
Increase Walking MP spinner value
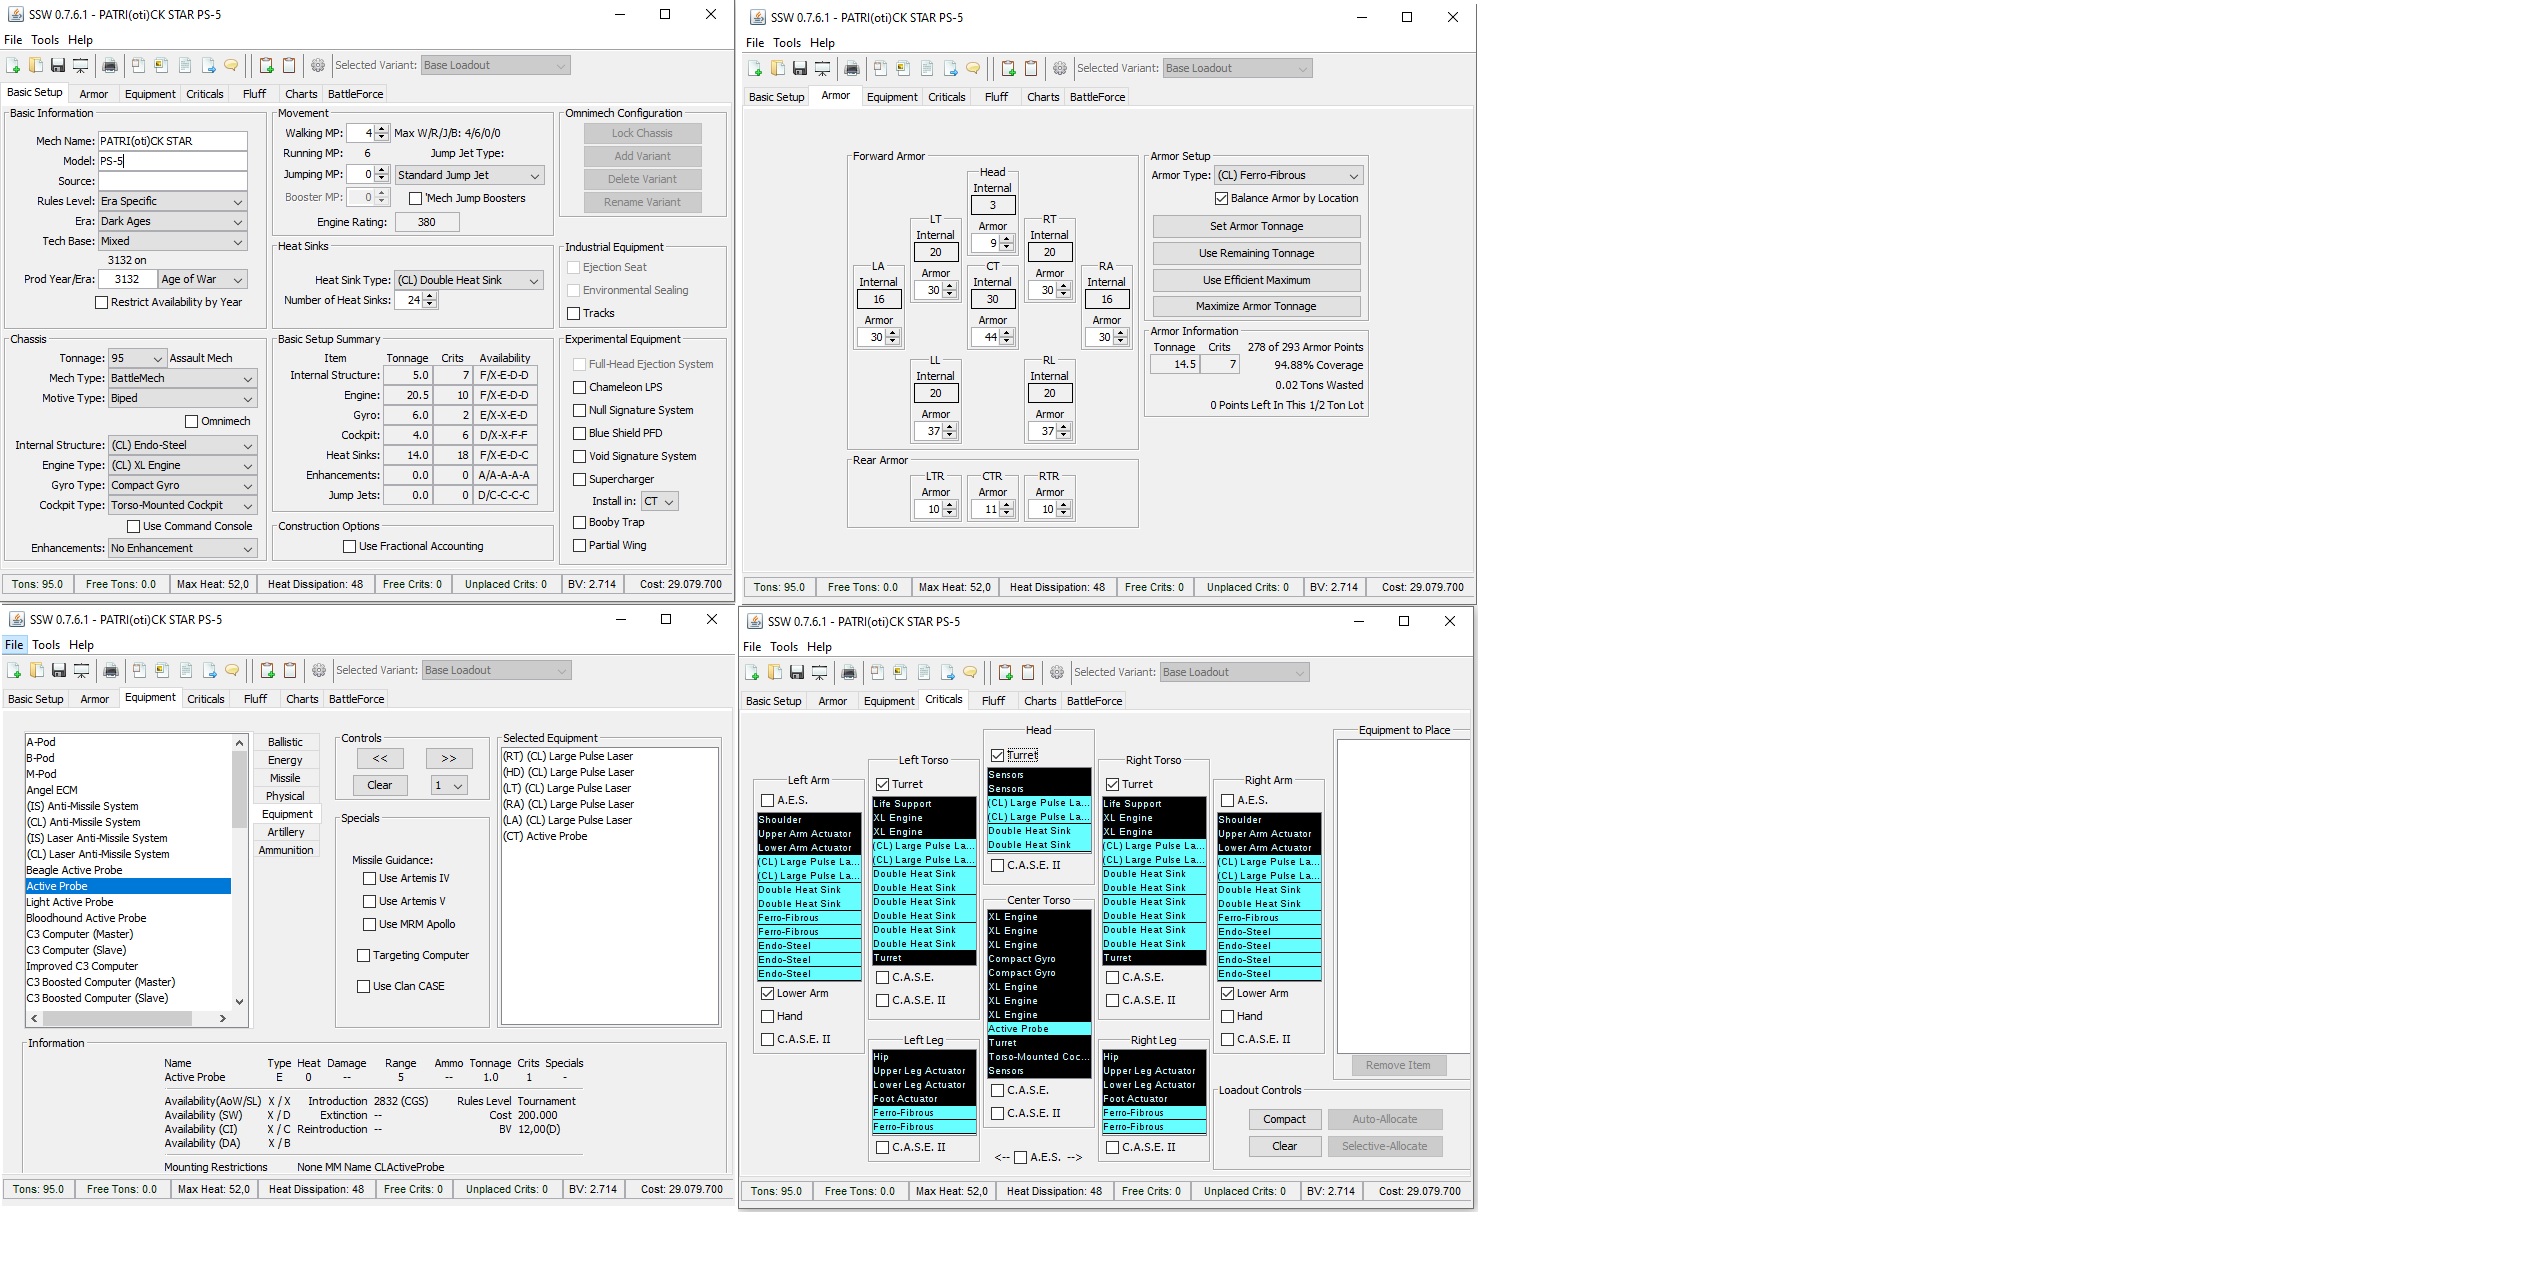pyautogui.click(x=381, y=129)
